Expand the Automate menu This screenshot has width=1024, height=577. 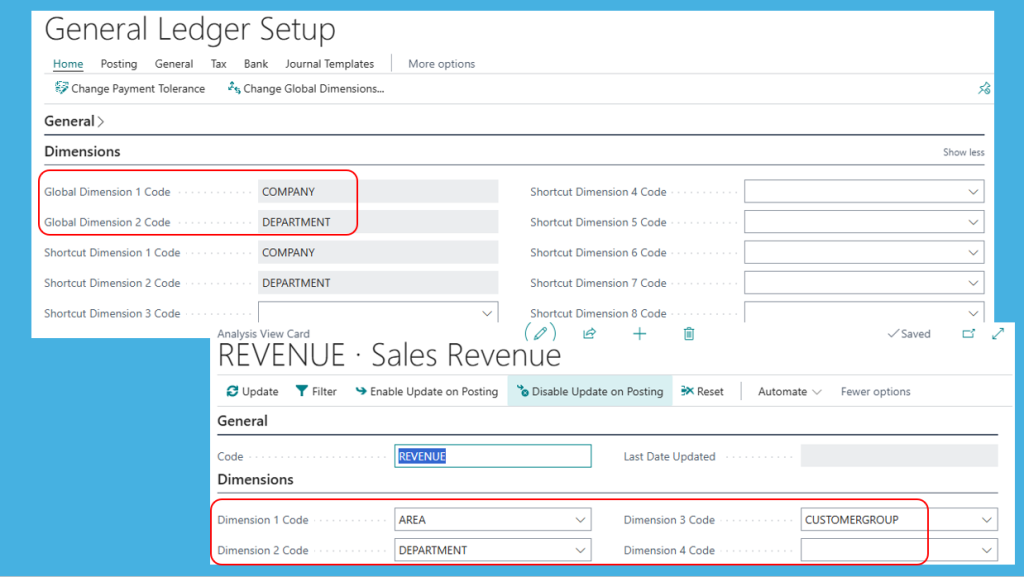tap(790, 392)
